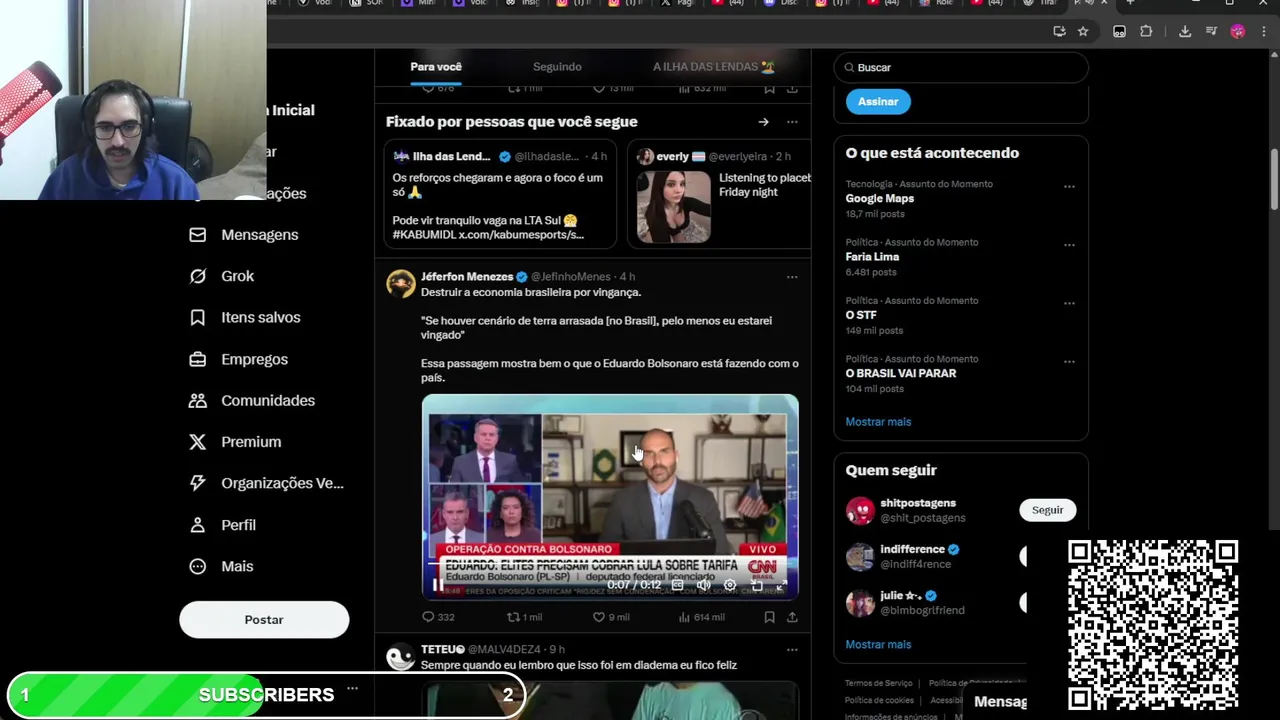The height and width of the screenshot is (720, 1280).
Task: Open more options on TETEU post
Action: tap(792, 650)
